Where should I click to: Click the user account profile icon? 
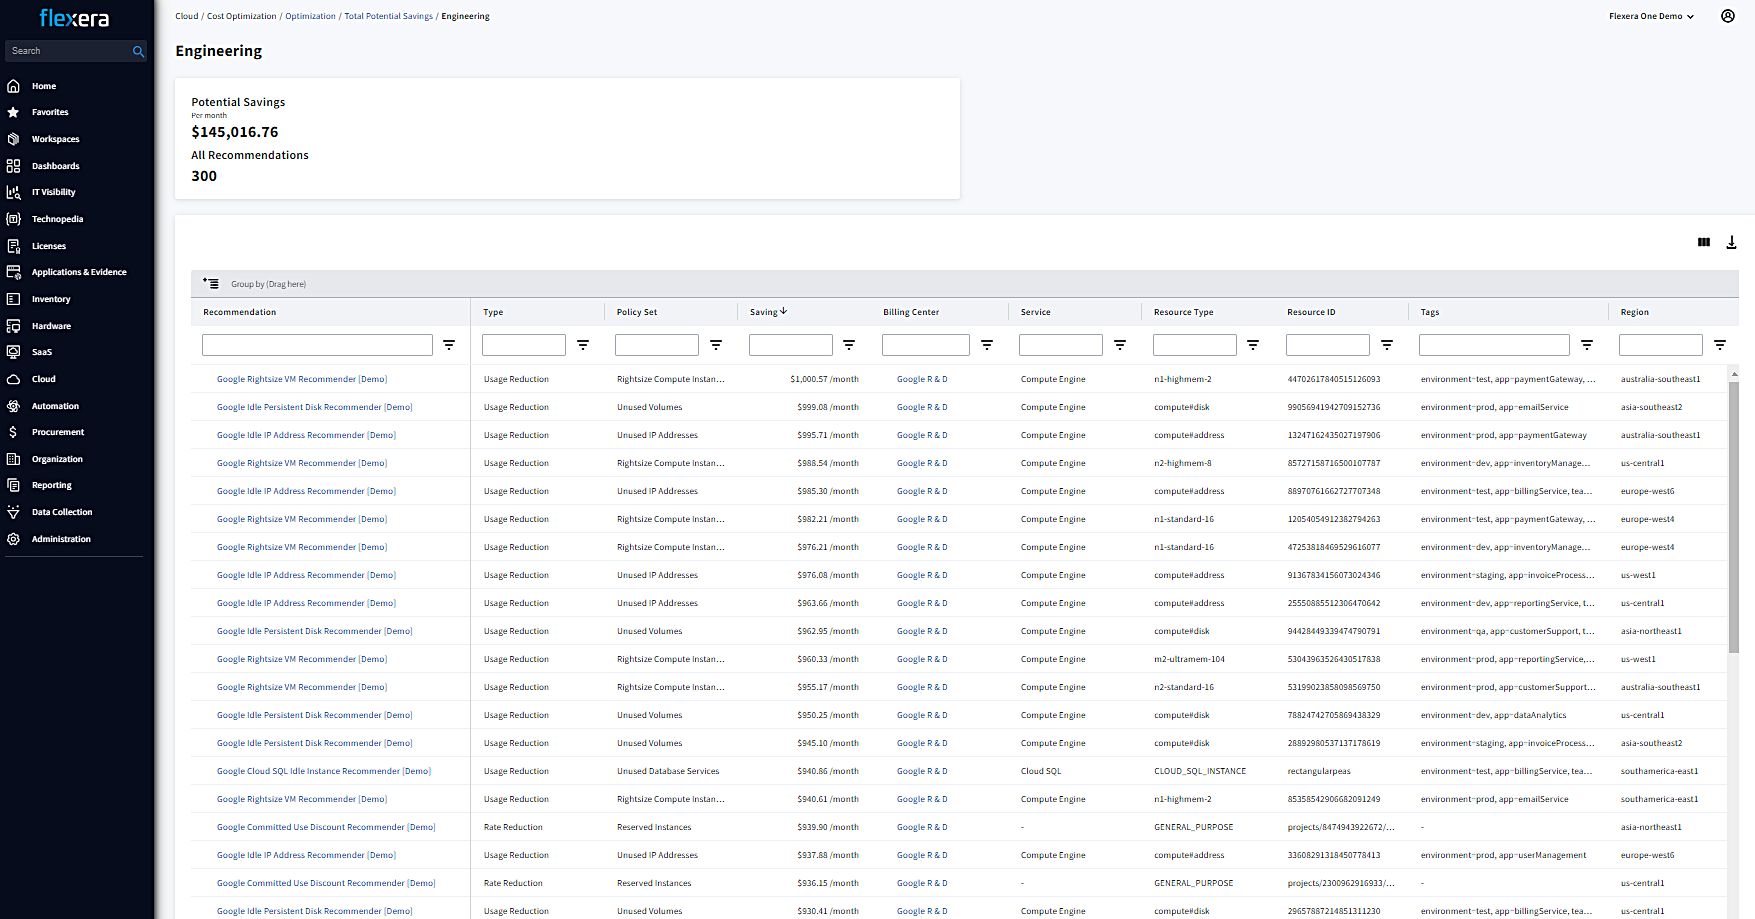[1727, 16]
